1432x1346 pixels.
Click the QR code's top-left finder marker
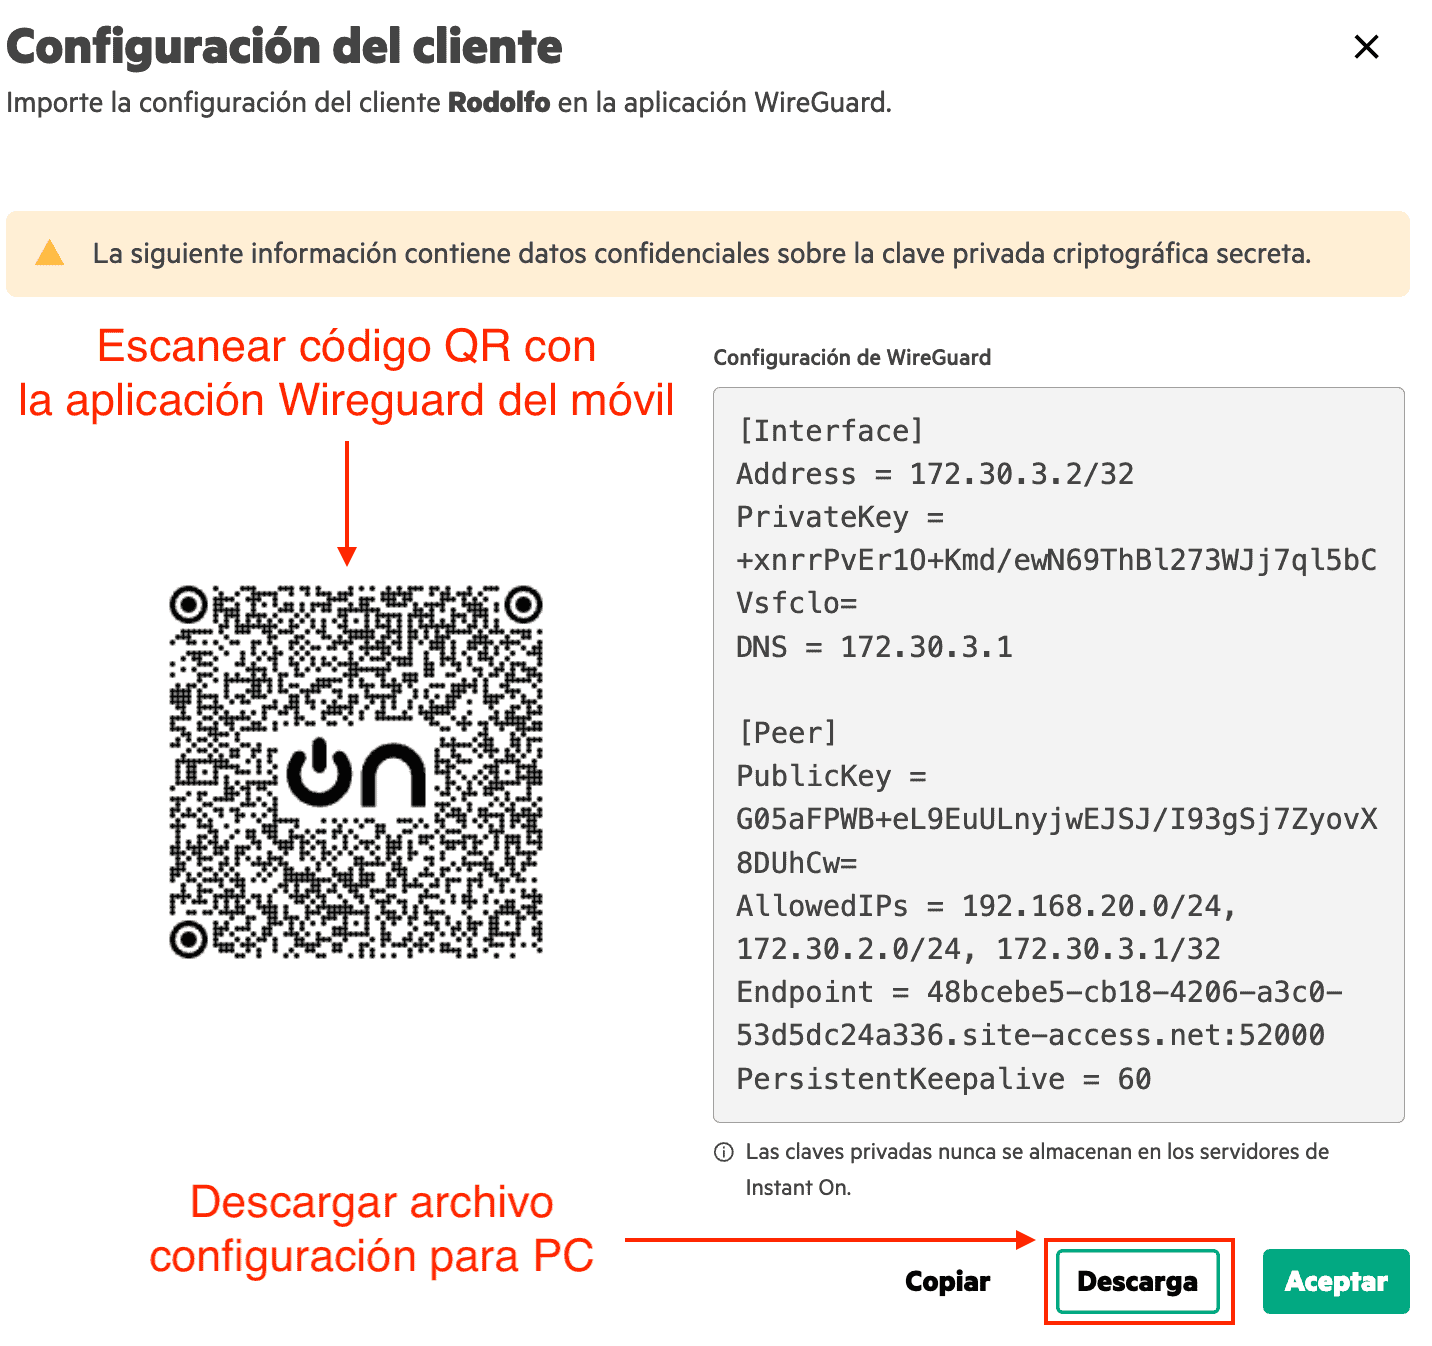[187, 604]
